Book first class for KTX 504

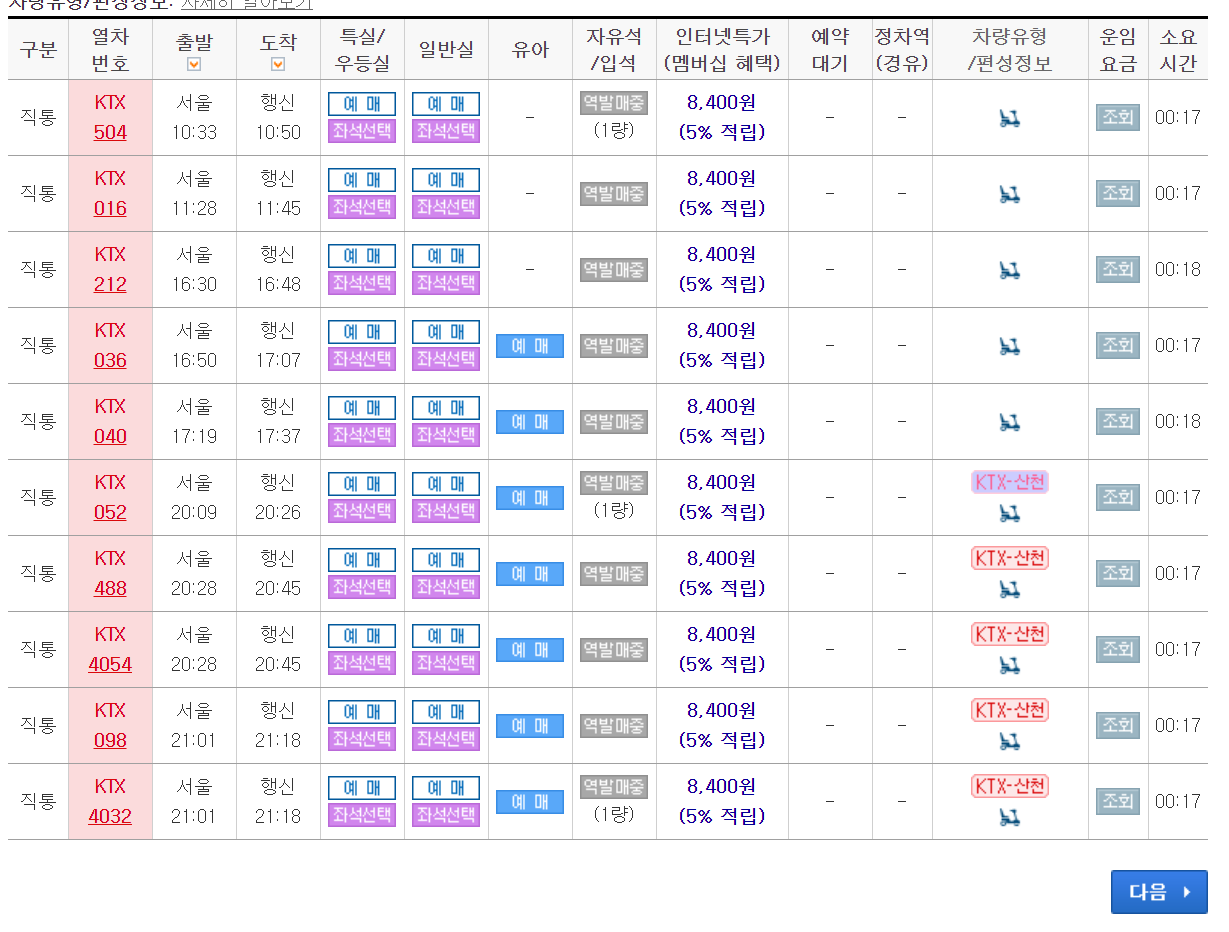[x=362, y=104]
